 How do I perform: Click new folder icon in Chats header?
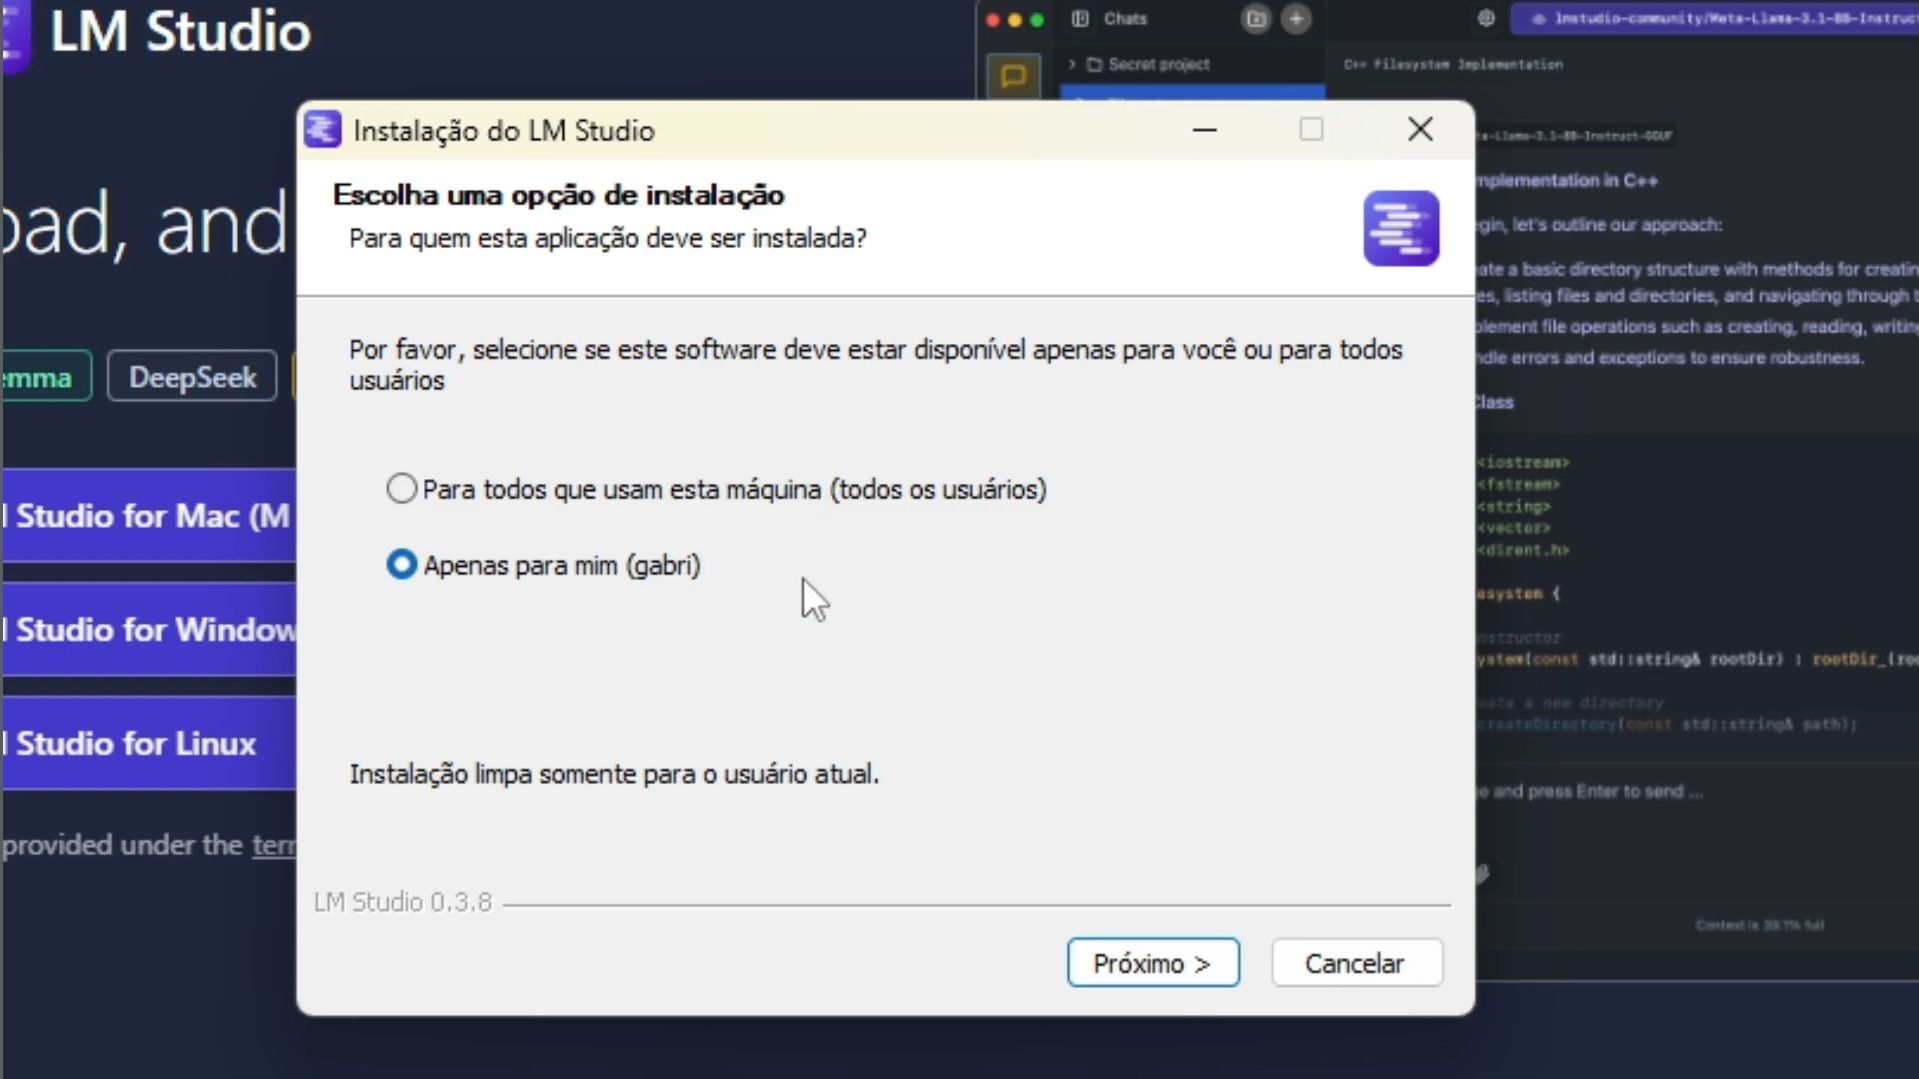pyautogui.click(x=1256, y=19)
